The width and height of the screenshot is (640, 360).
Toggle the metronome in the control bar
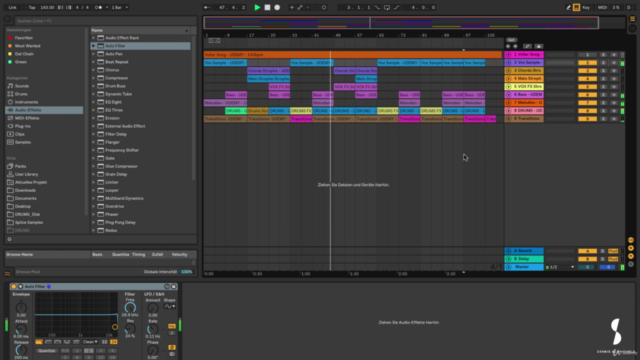98,7
